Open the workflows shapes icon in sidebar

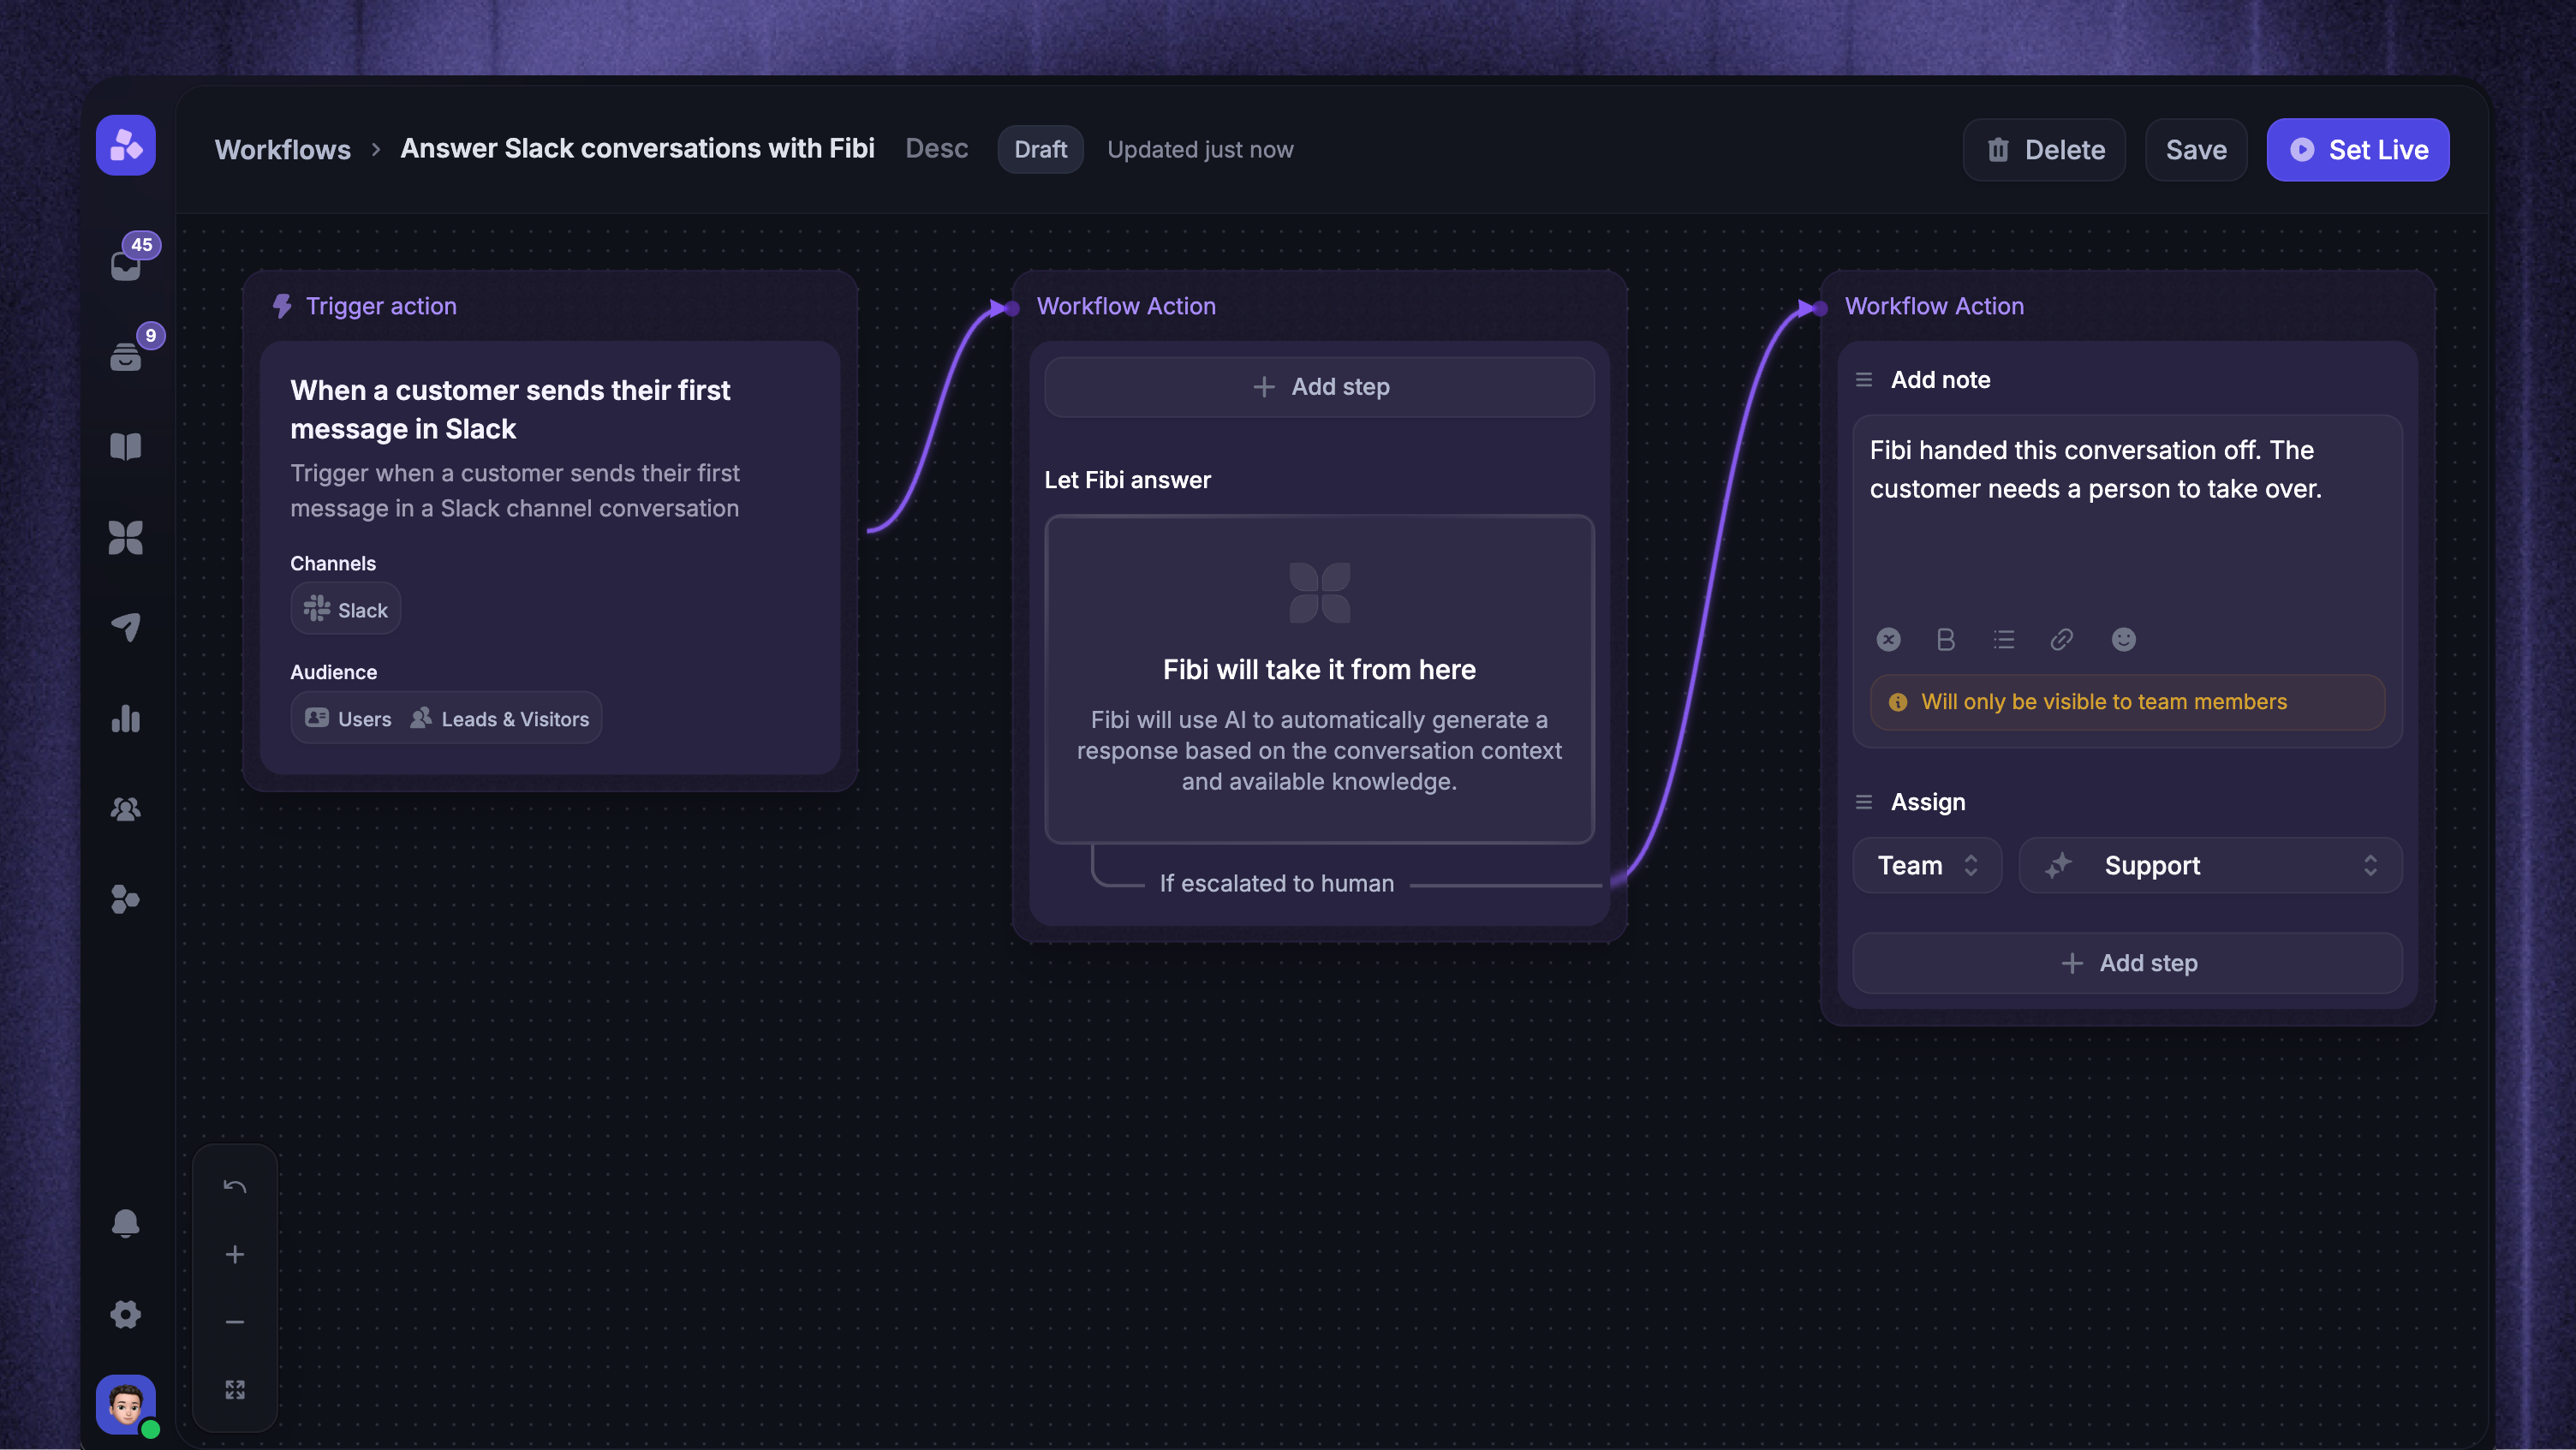point(126,899)
